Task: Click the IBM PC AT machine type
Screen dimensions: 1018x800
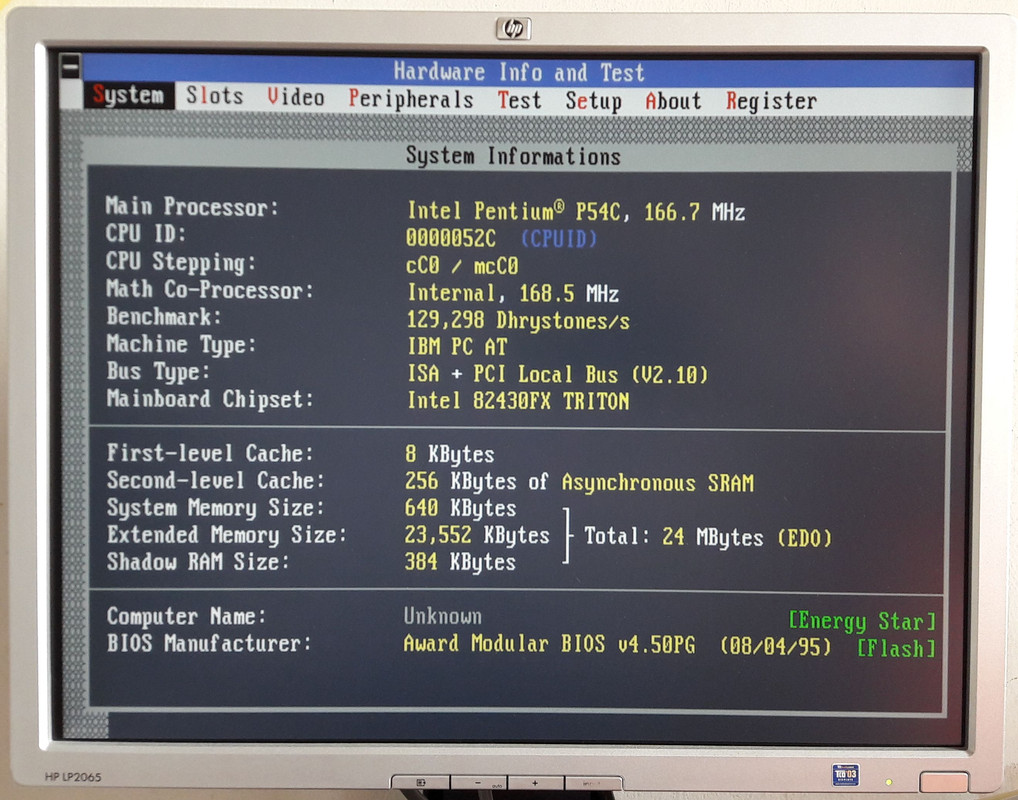Action: [x=457, y=347]
